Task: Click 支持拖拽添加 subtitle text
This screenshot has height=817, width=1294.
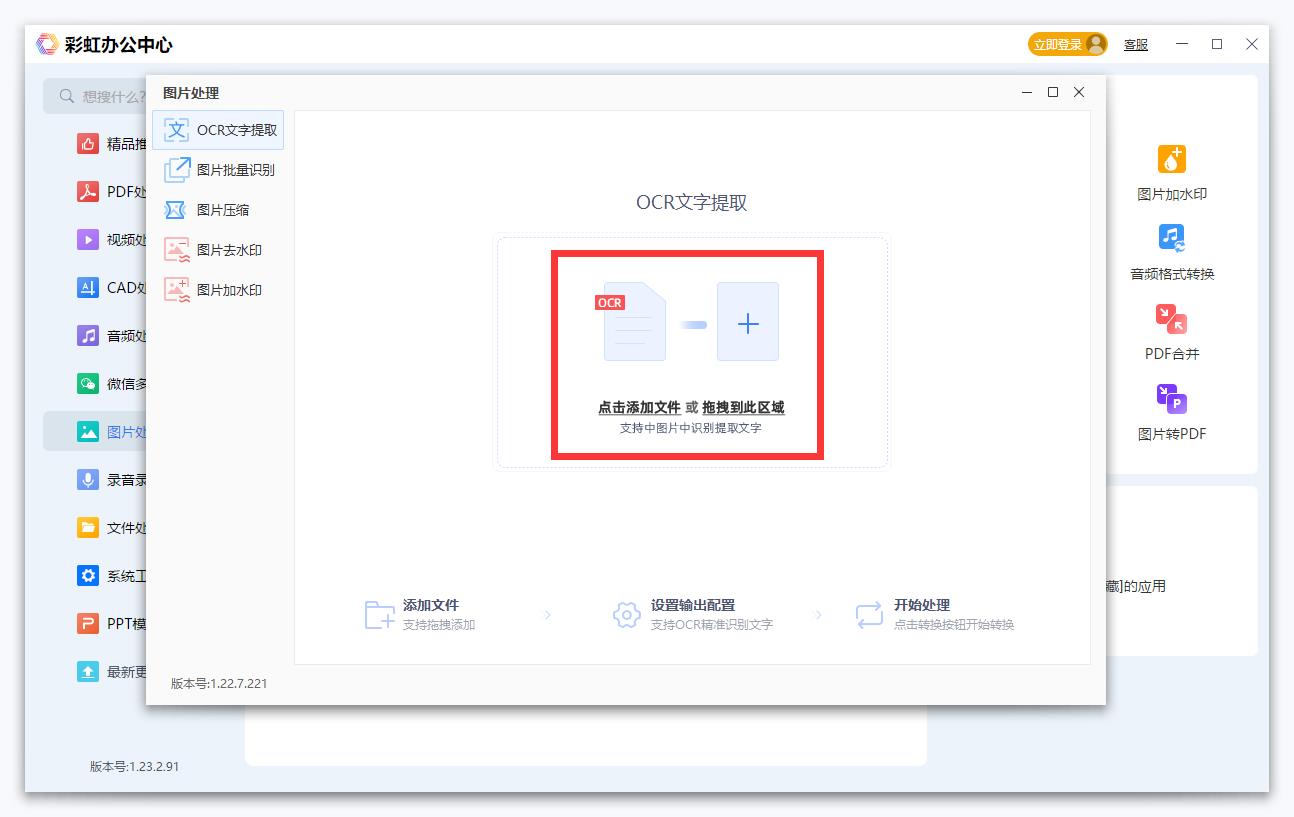Action: [x=439, y=625]
